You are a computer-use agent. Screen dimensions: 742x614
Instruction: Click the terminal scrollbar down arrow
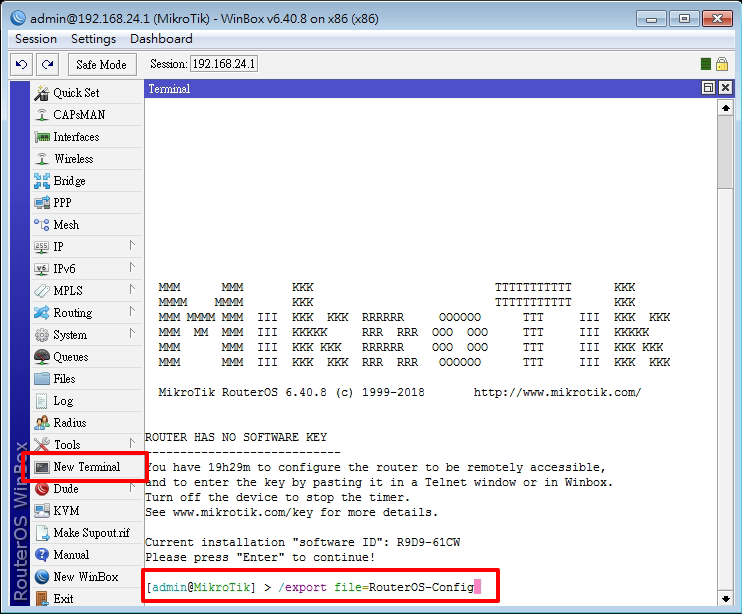[x=725, y=599]
